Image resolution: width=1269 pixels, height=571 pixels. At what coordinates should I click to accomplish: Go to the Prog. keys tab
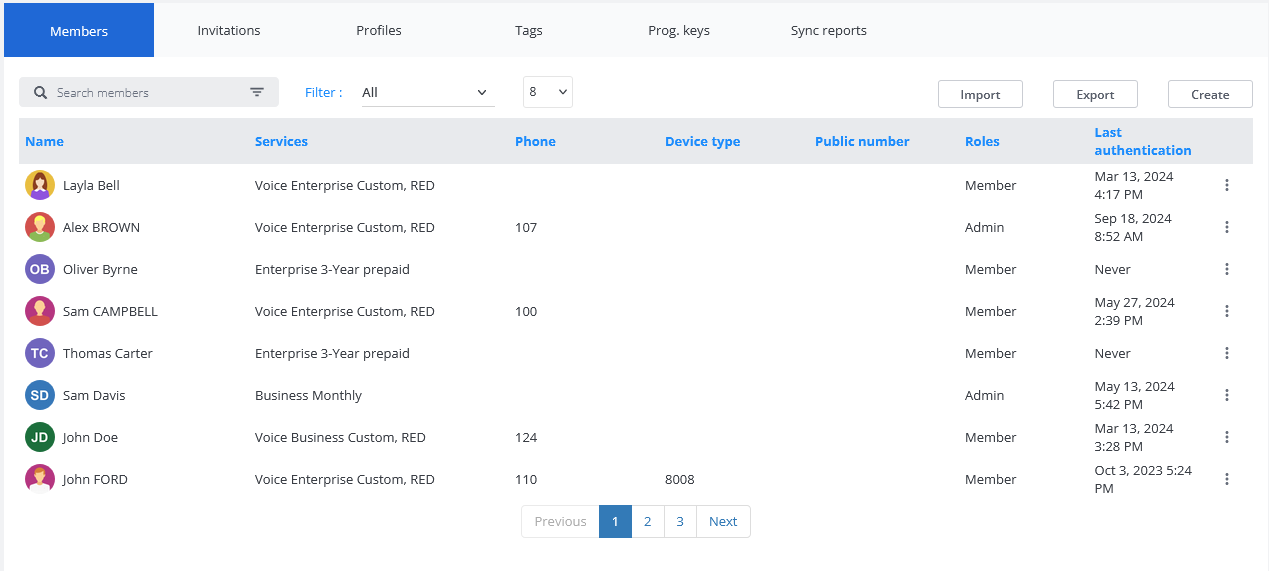pos(679,30)
